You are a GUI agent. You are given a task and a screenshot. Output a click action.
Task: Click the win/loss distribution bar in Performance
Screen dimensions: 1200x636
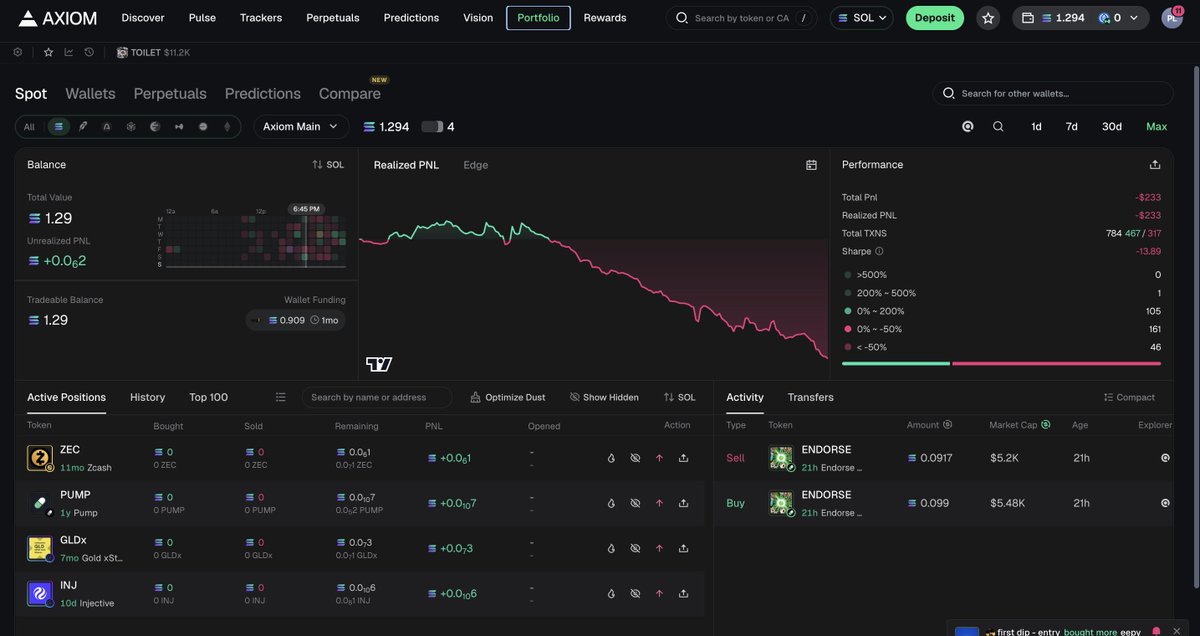coord(1001,364)
